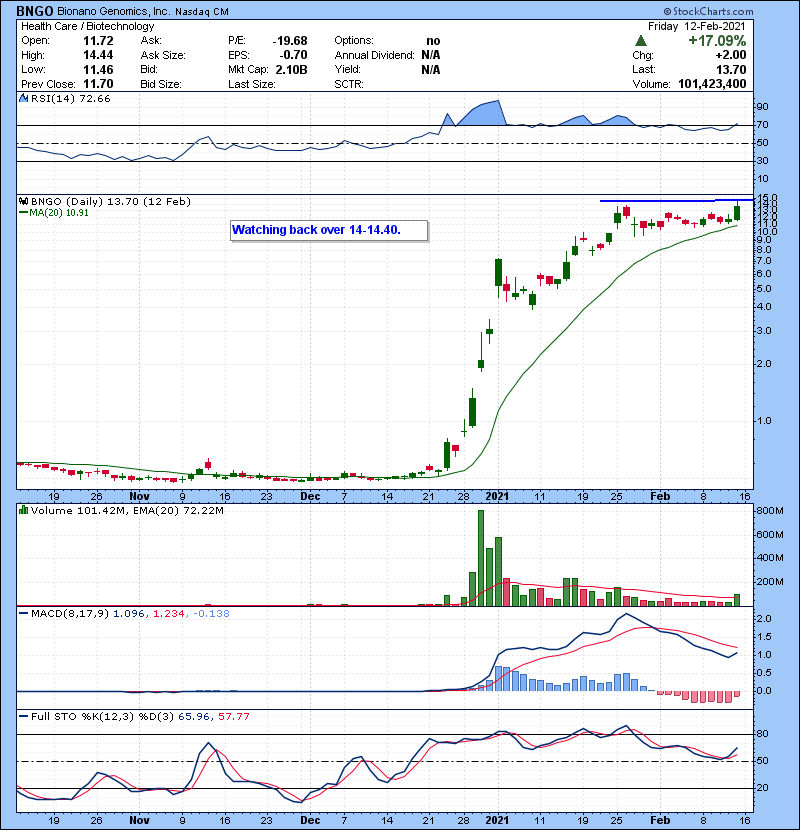Click the Health Care / Biotechnology sector label
The height and width of the screenshot is (830, 800).
pos(88,26)
